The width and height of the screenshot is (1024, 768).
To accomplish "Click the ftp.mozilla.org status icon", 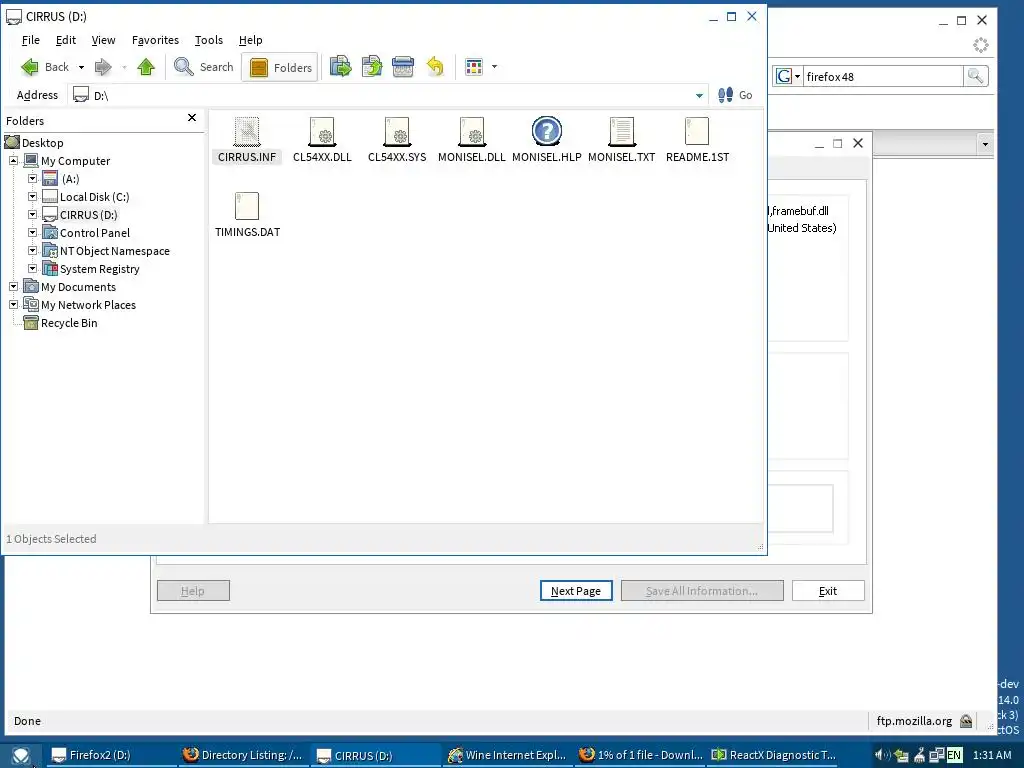I will click(966, 721).
